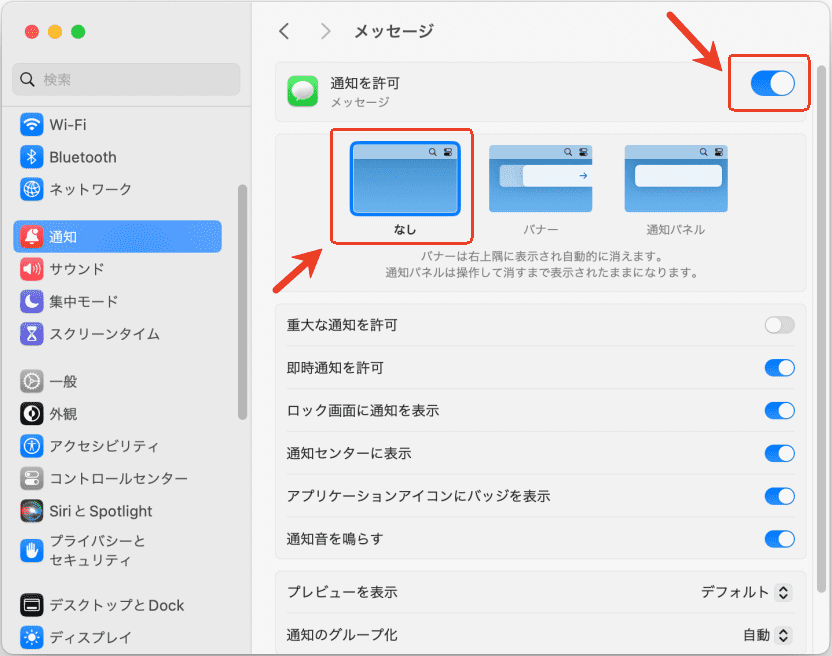Click the sidebar vertical scrollbar
The height and width of the screenshot is (656, 832).
242,302
